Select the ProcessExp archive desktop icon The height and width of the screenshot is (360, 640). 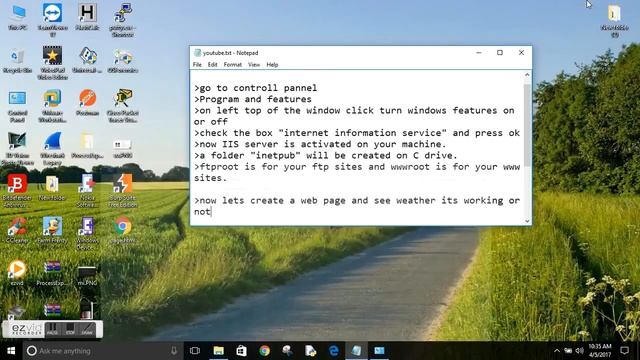click(52, 273)
